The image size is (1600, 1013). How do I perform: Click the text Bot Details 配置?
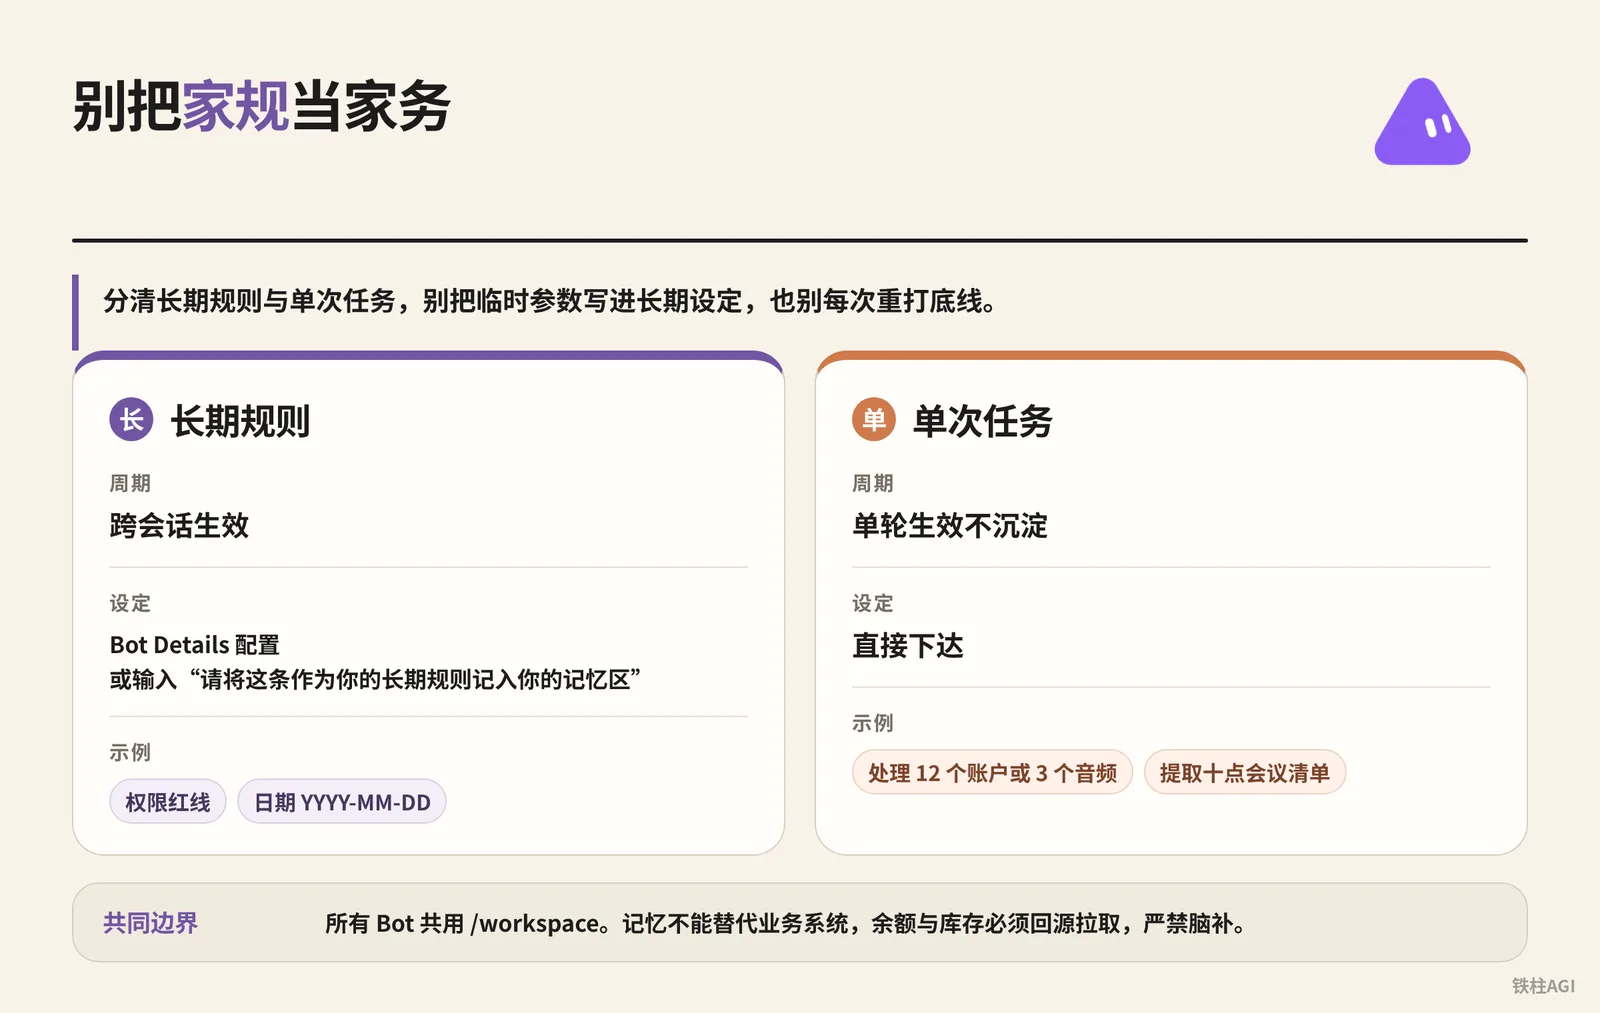coord(195,645)
